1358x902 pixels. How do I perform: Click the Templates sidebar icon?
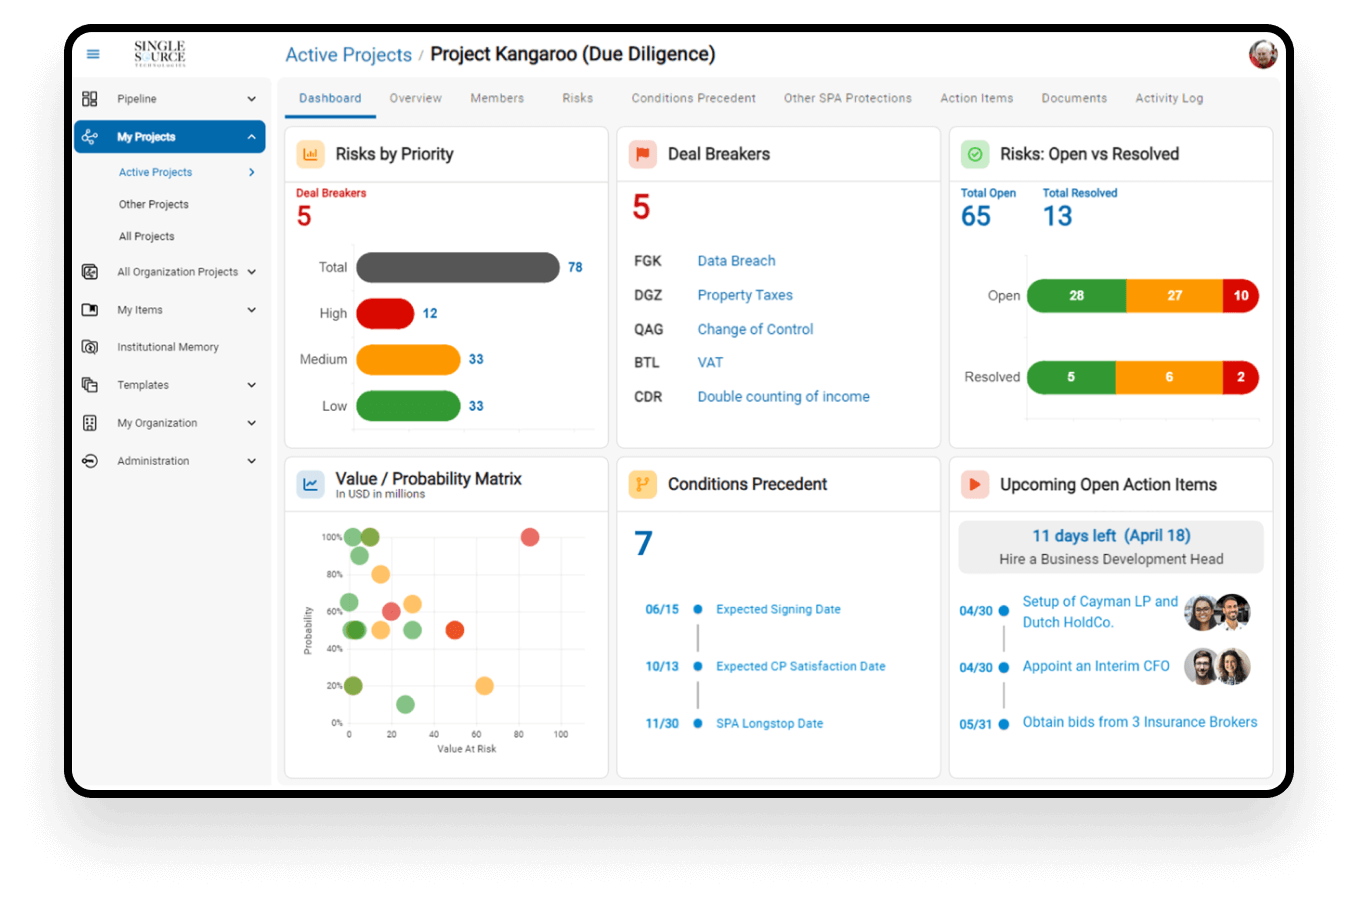coord(90,385)
